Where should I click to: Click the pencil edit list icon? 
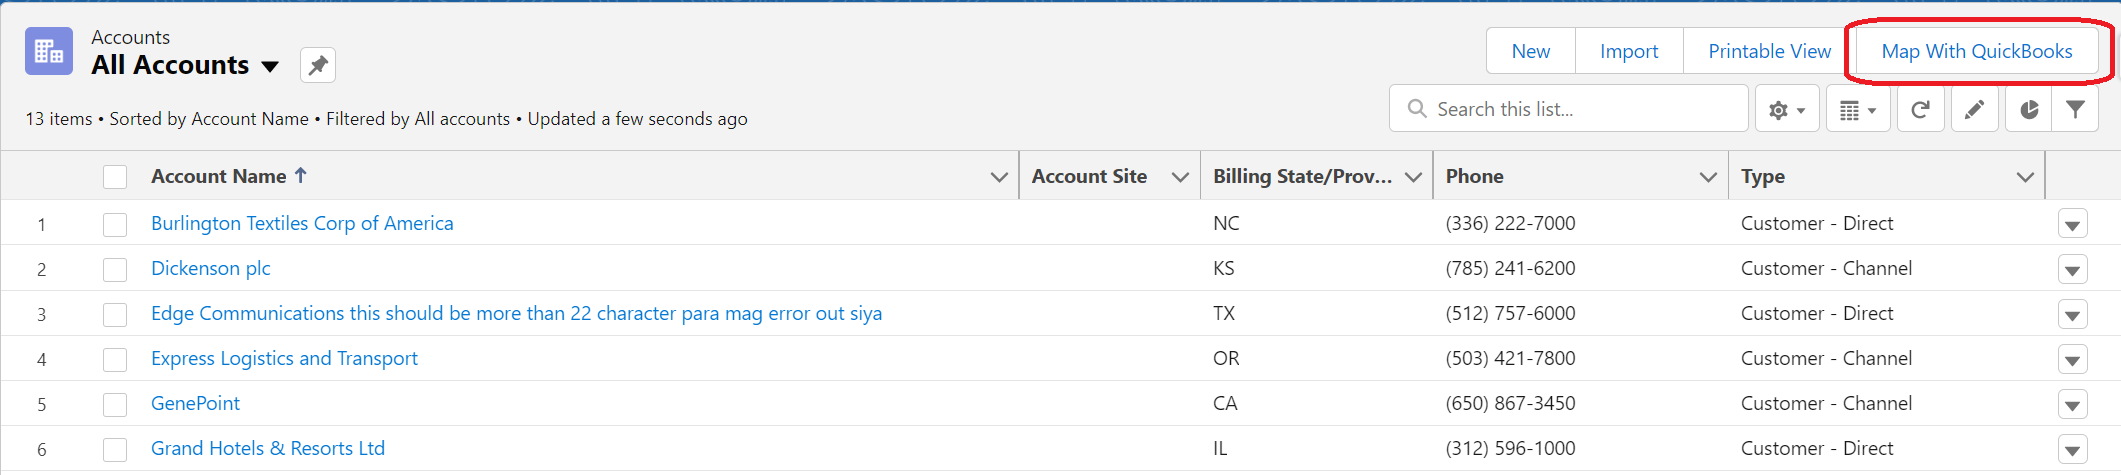[1973, 109]
